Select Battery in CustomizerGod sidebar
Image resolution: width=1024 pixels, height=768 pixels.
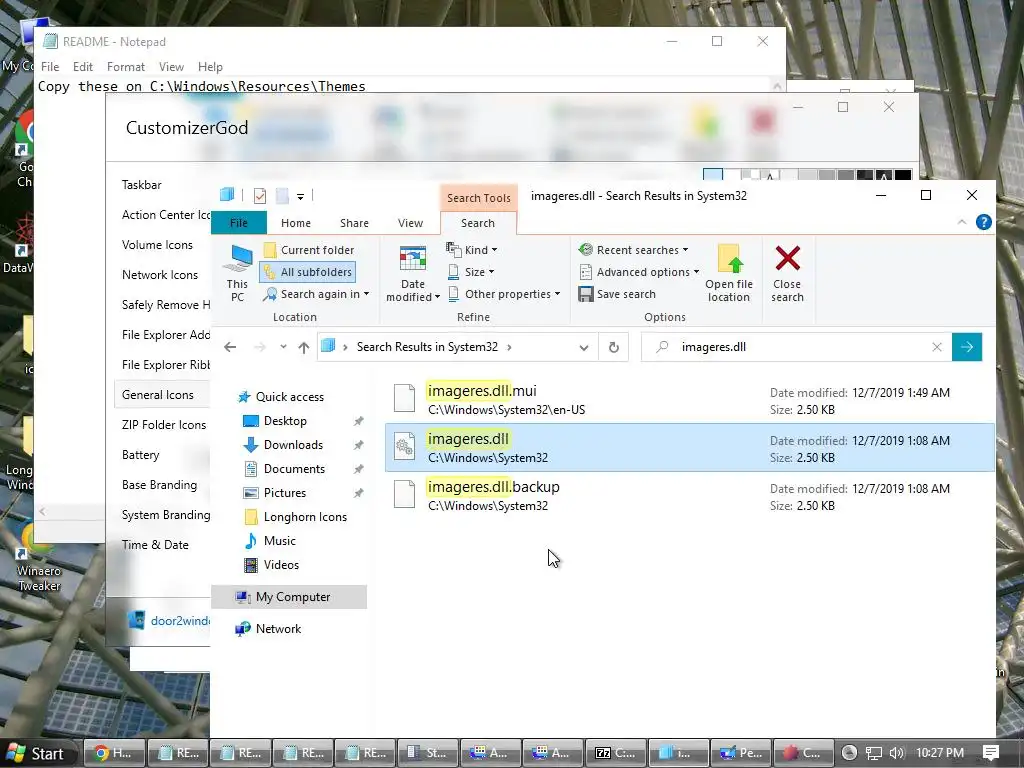[140, 455]
